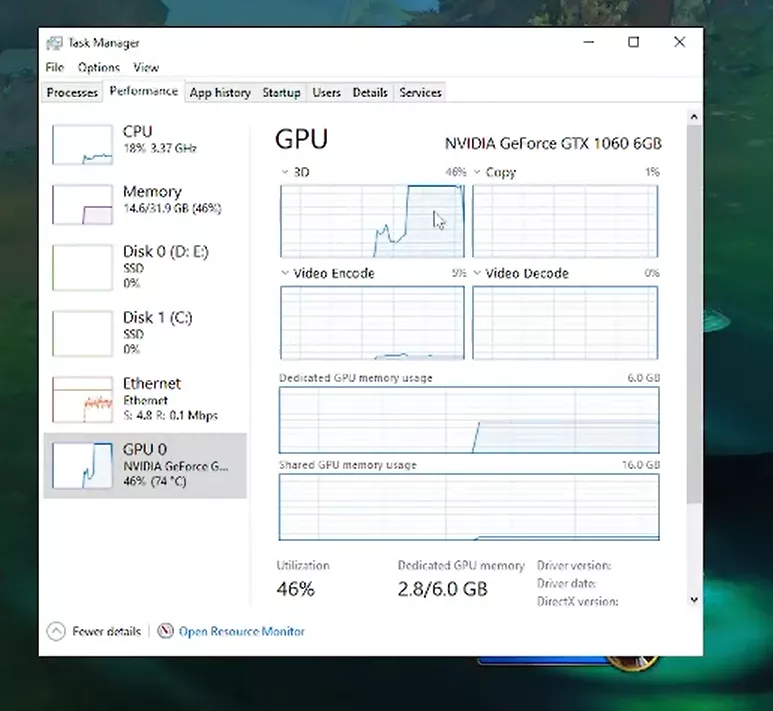This screenshot has width=773, height=711.
Task: Open Resource Monitor link
Action: [242, 631]
